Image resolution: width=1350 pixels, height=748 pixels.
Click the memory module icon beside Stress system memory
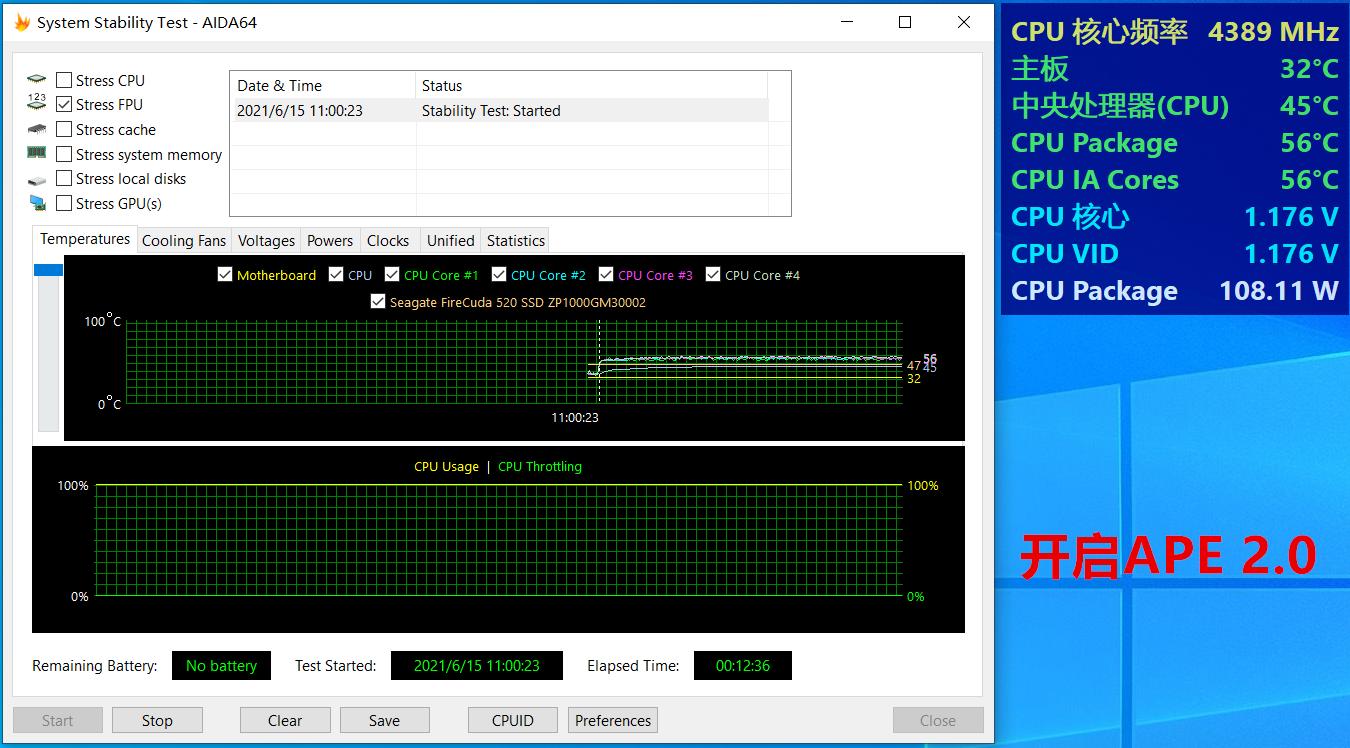coord(37,153)
